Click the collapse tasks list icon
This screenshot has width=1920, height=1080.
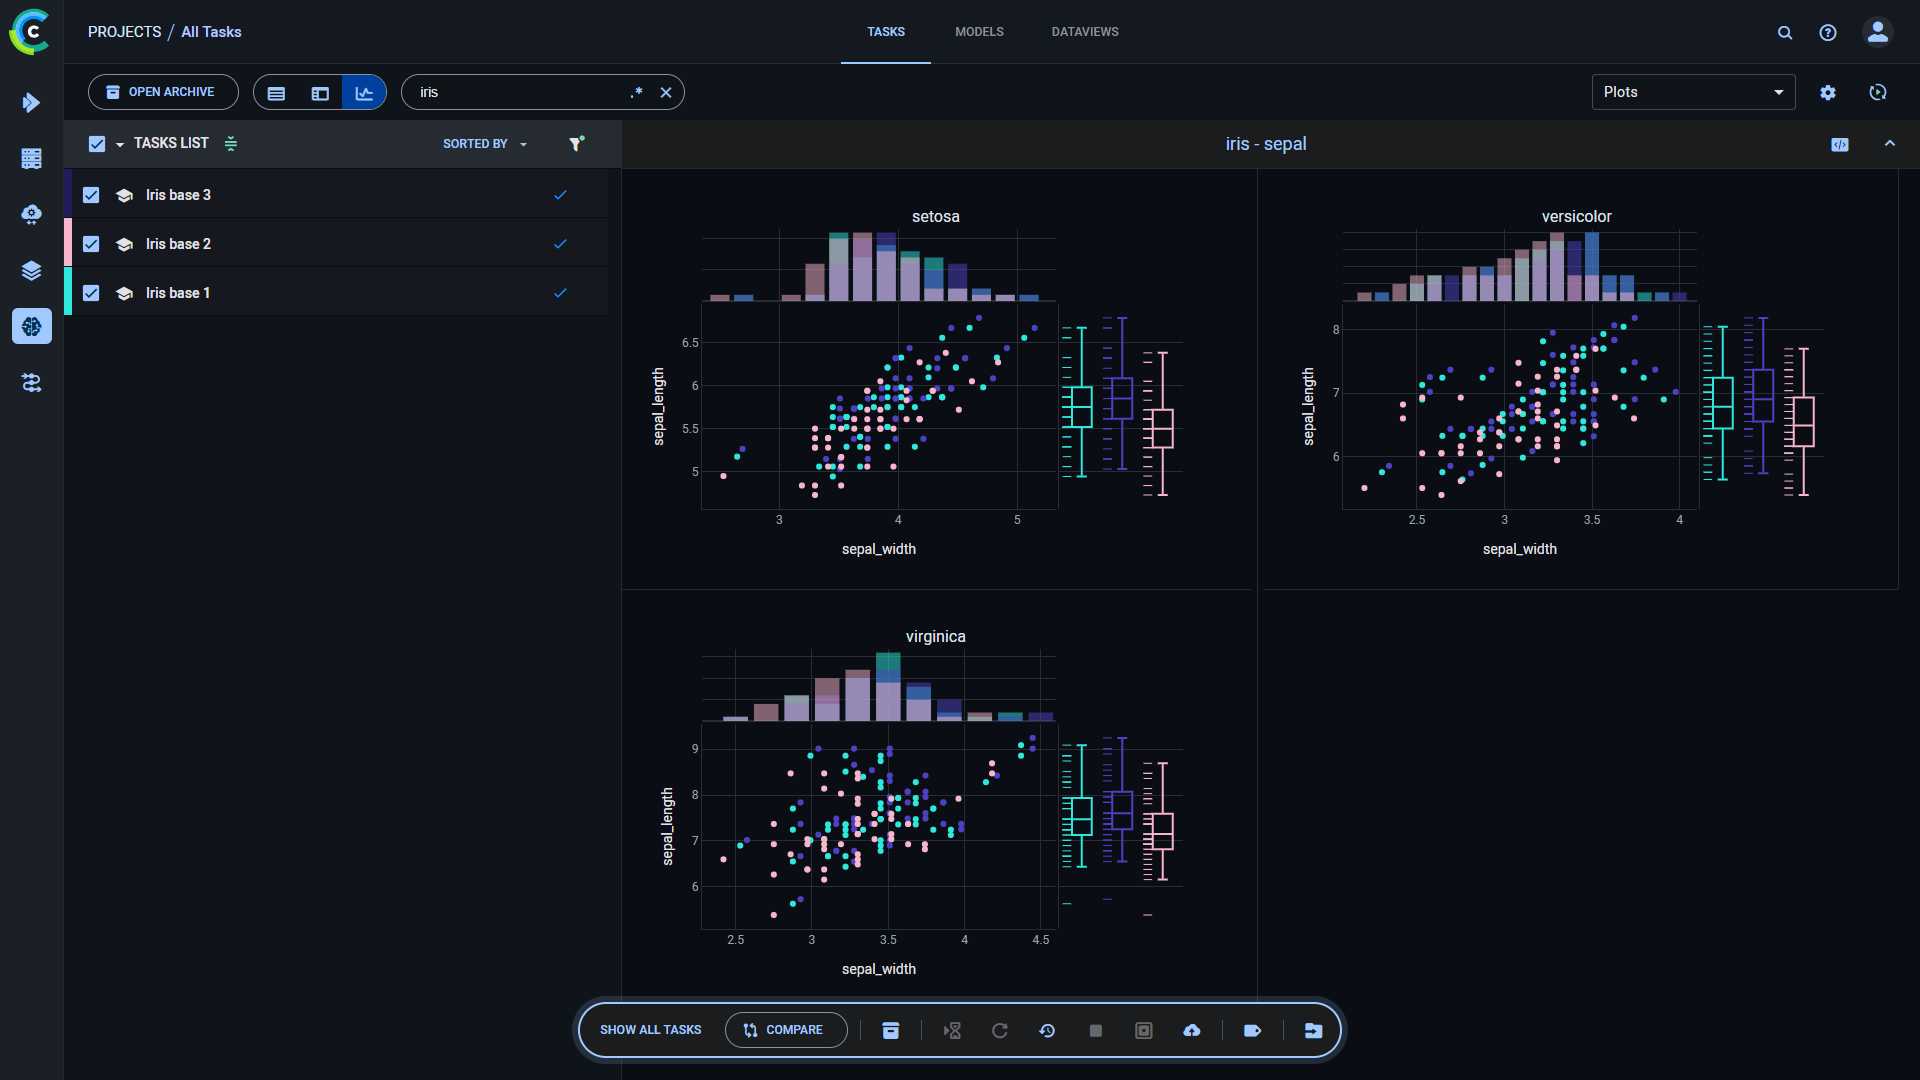[x=231, y=144]
